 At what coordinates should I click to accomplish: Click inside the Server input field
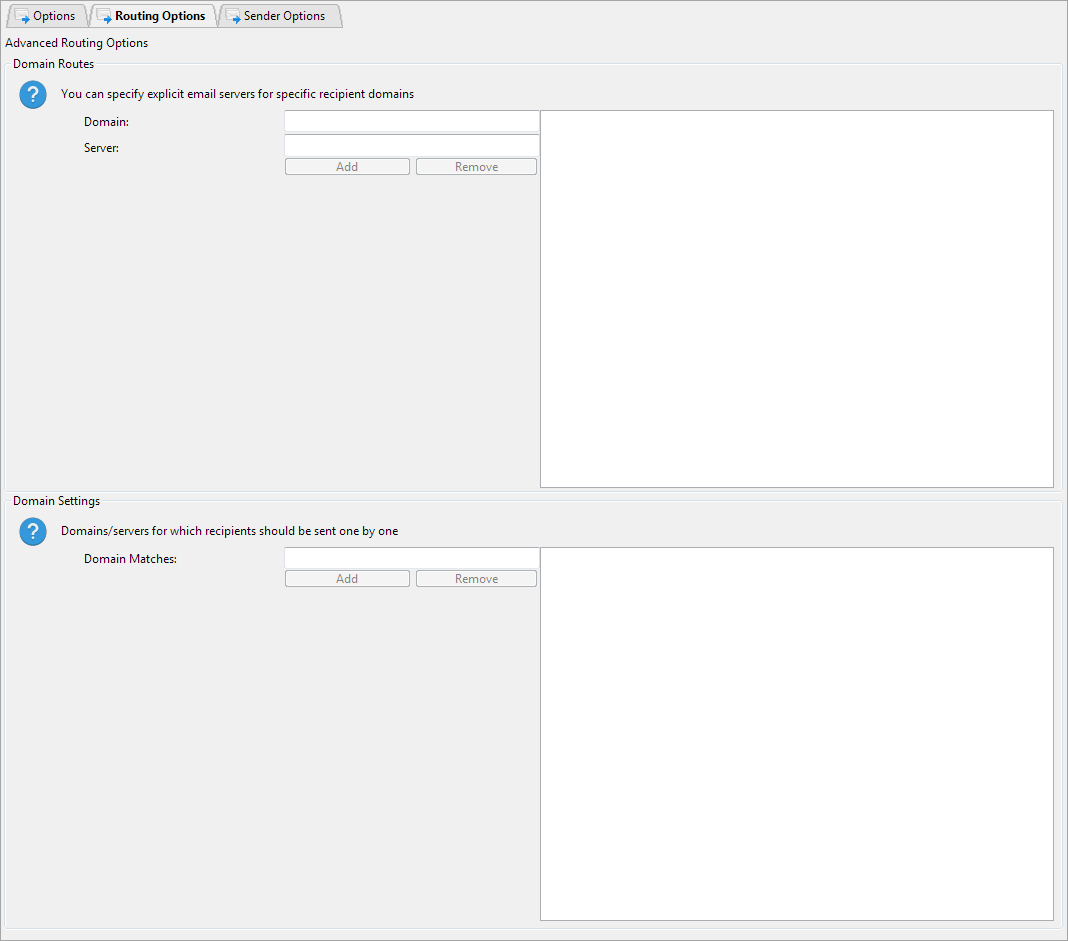411,145
